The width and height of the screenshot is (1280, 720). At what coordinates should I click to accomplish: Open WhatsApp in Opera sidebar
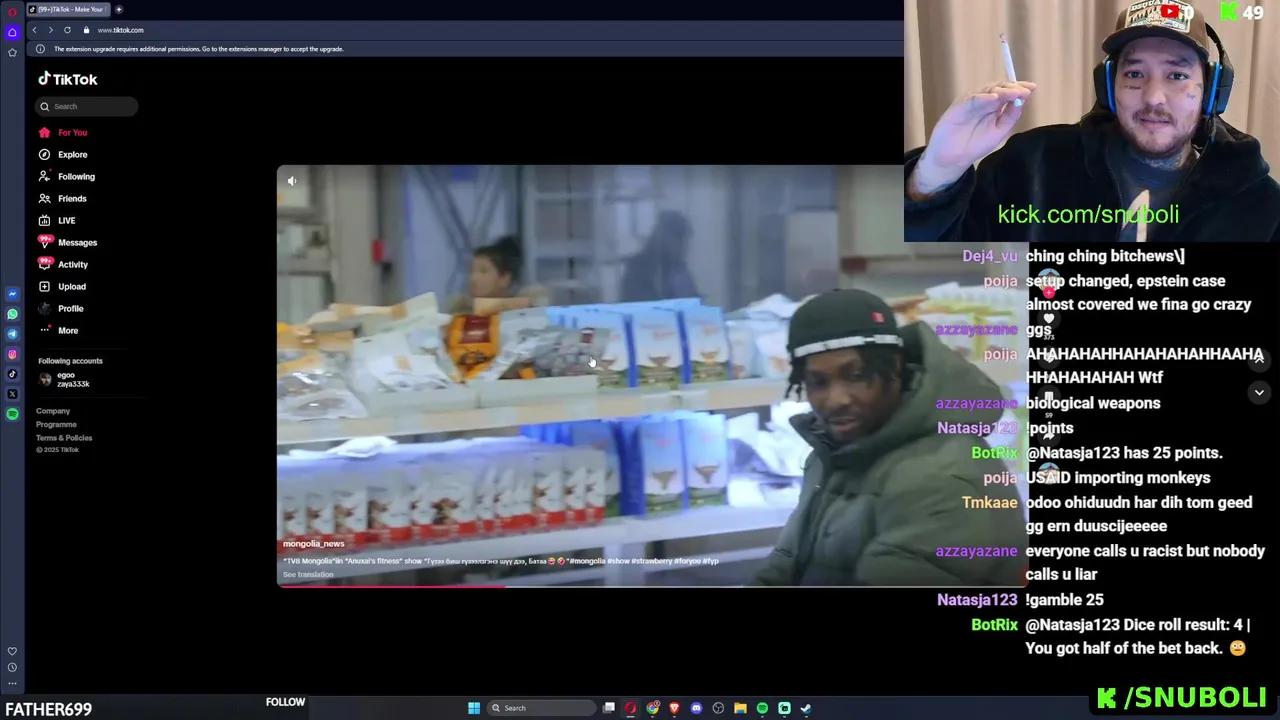(x=12, y=314)
